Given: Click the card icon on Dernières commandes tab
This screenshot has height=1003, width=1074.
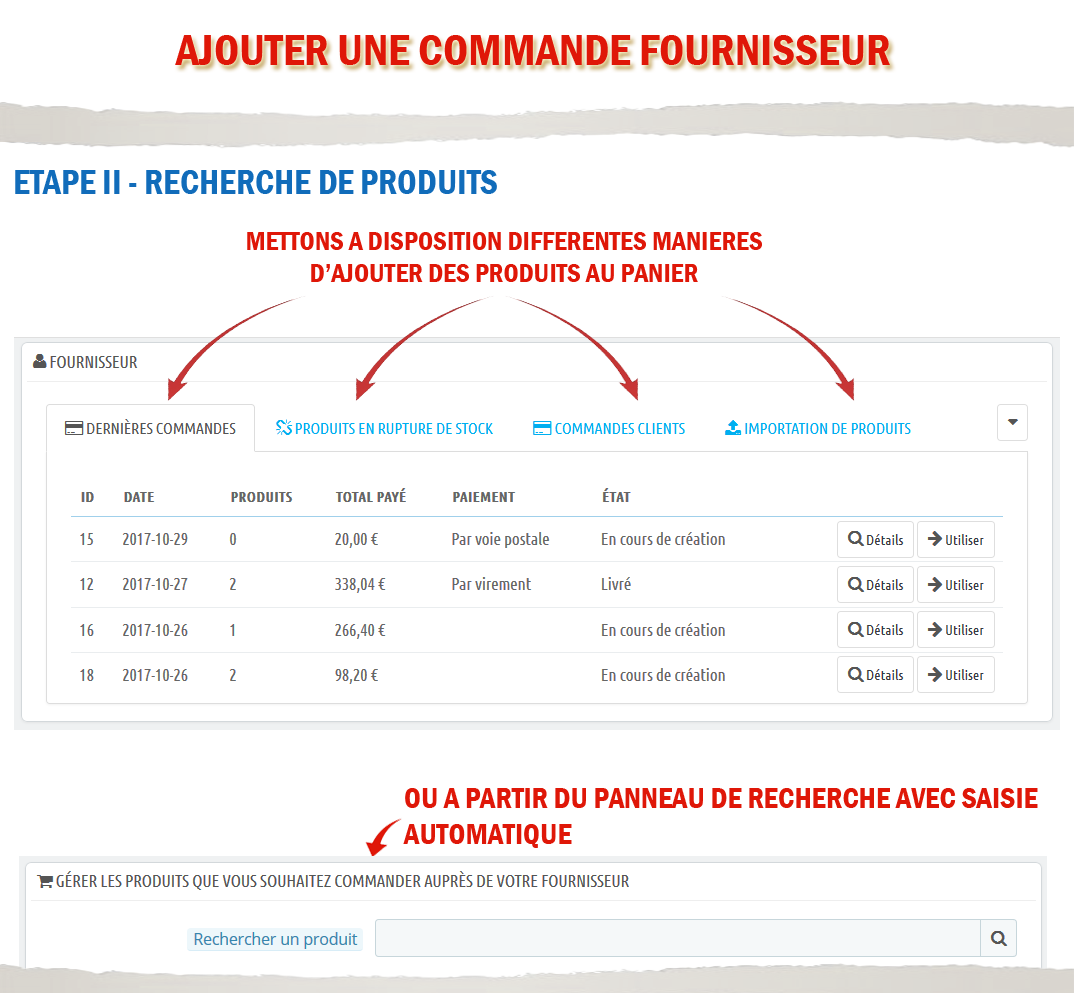Looking at the screenshot, I should point(73,428).
